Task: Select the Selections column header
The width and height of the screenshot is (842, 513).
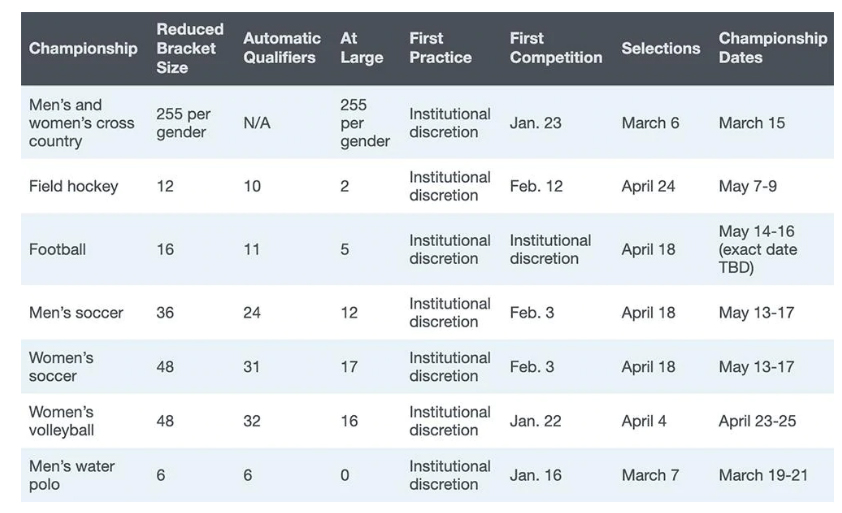Action: pos(660,48)
